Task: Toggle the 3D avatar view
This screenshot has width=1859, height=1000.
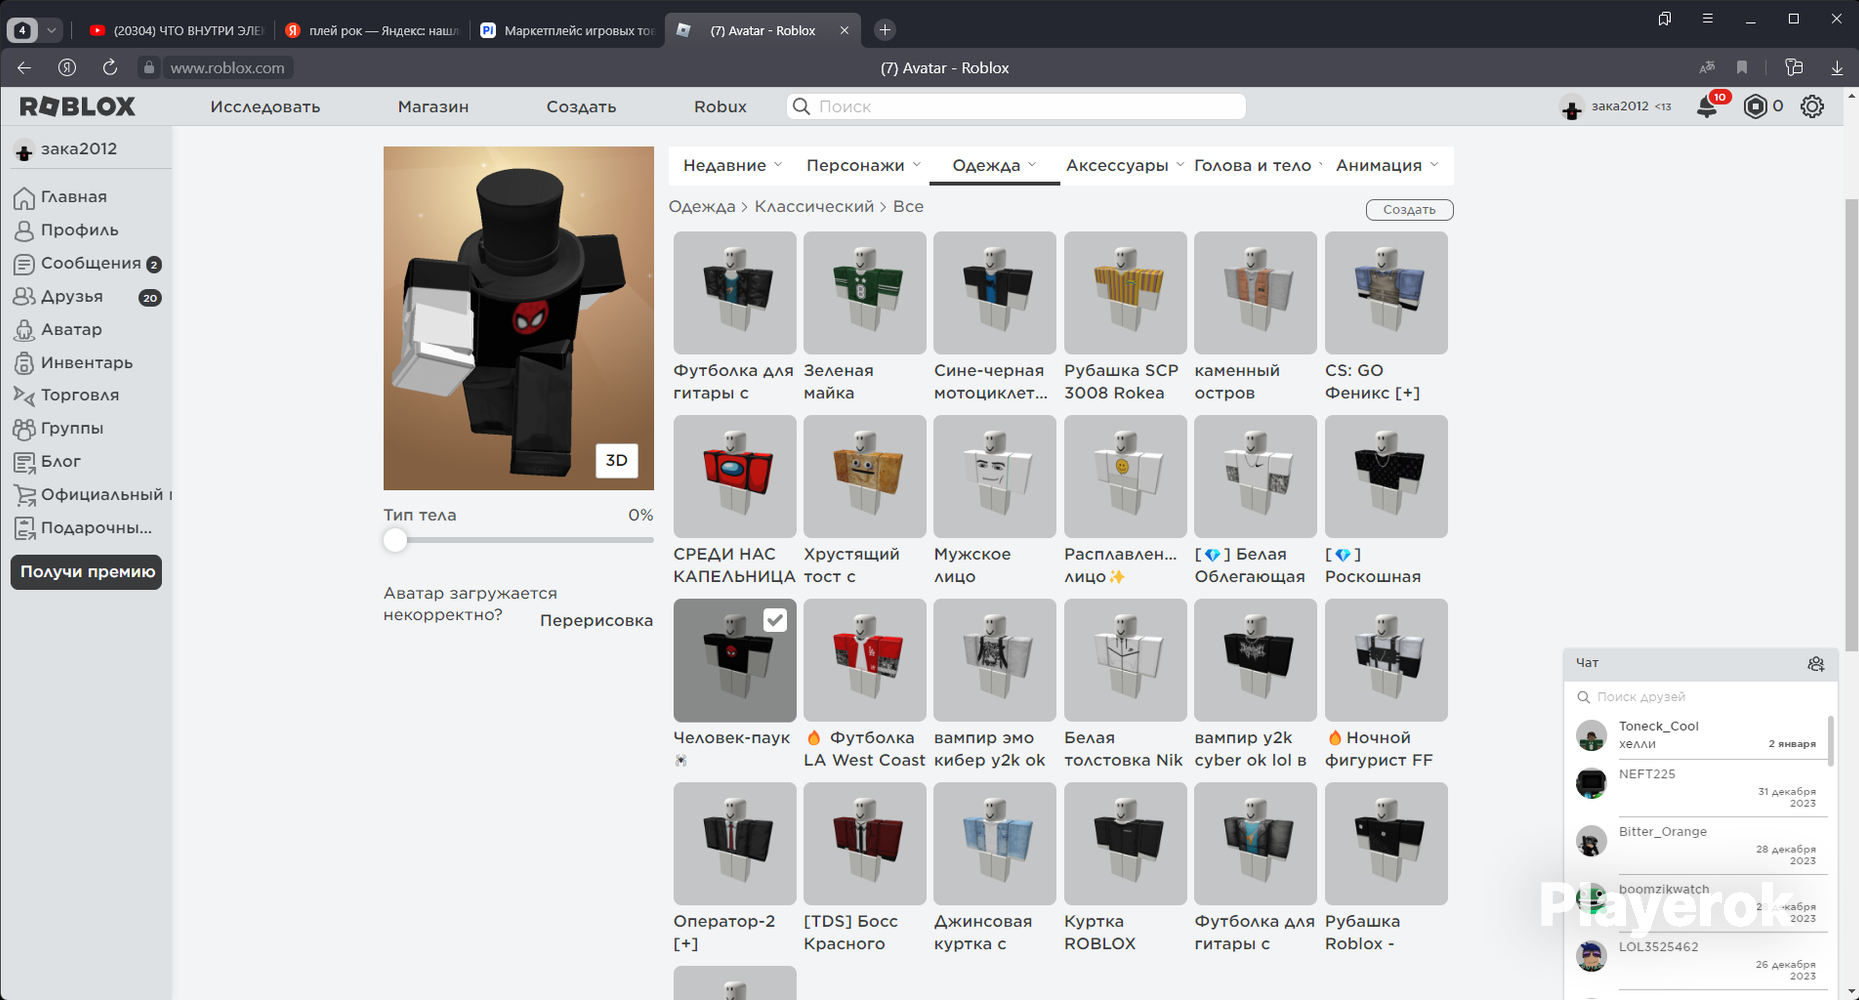Action: pos(616,460)
